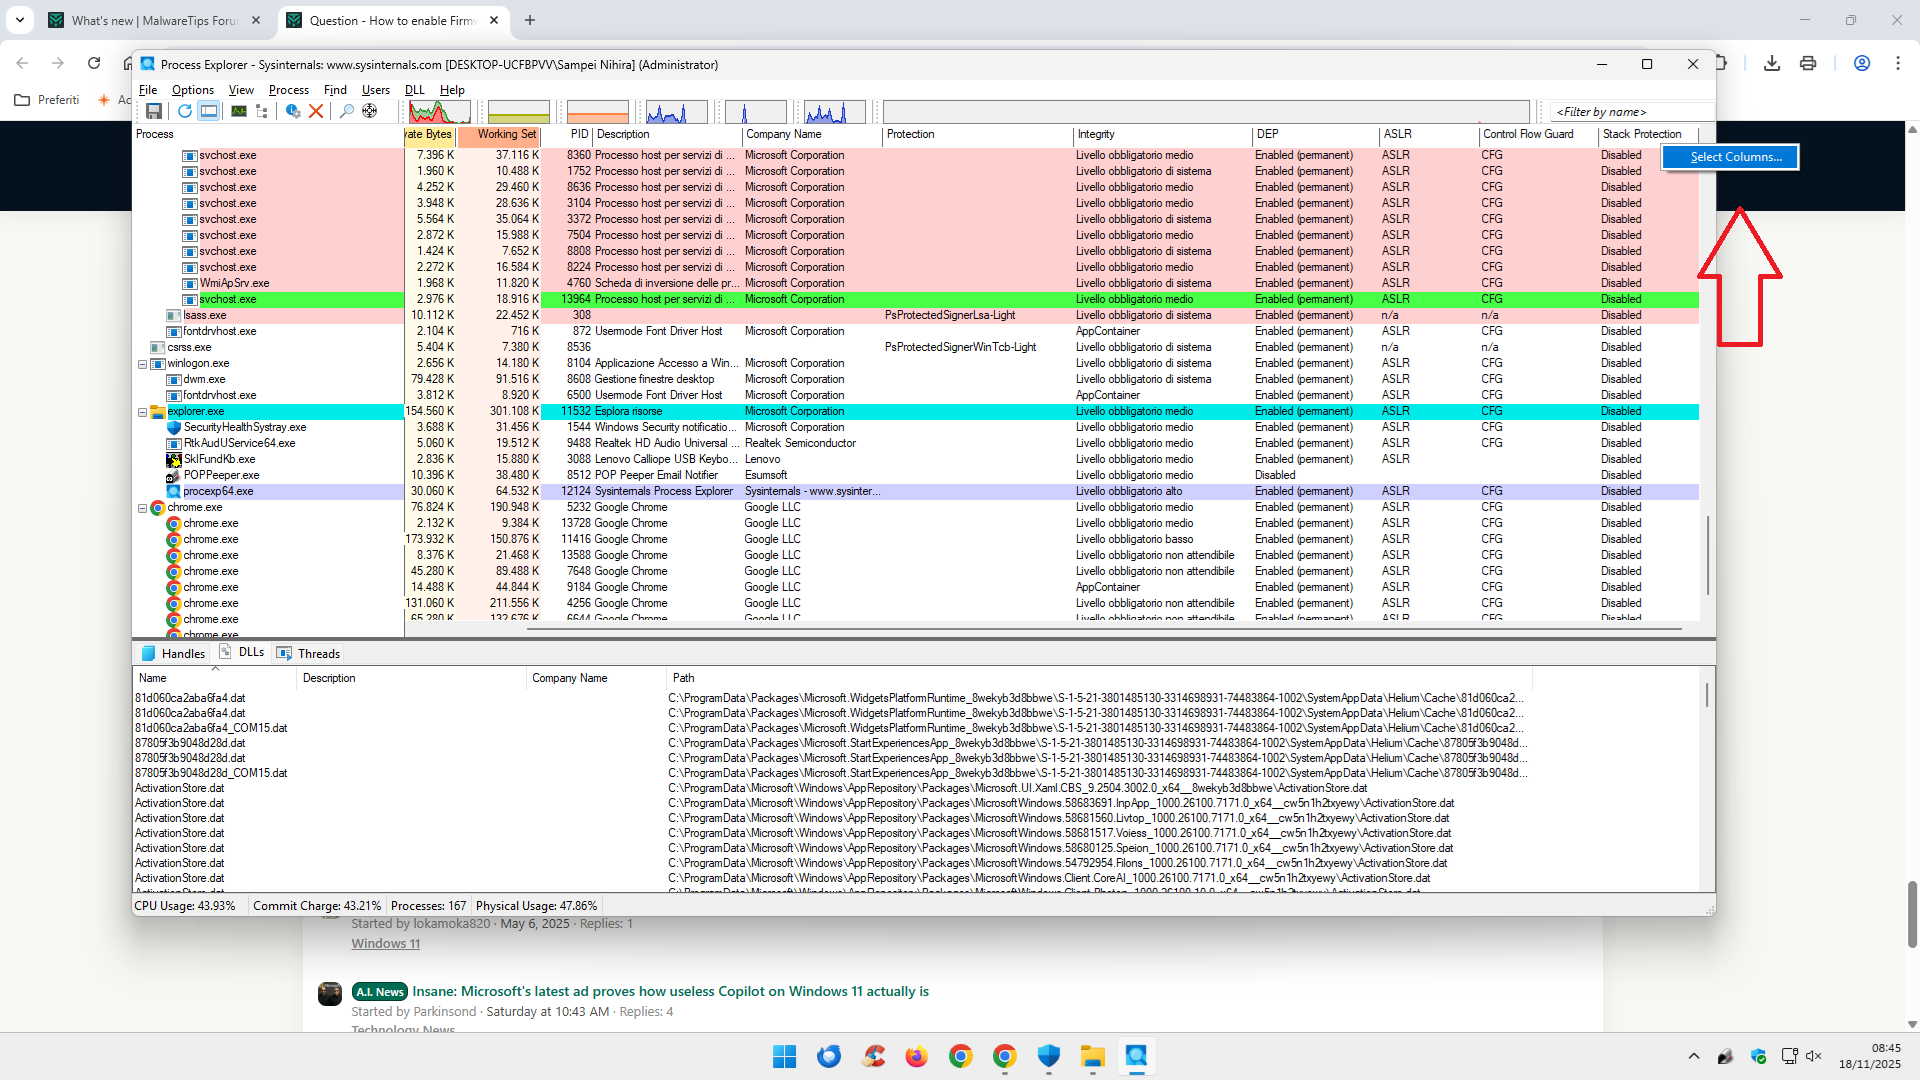This screenshot has width=1920, height=1080.
Task: Click the procexp64.exe process icon
Action: pos(174,492)
